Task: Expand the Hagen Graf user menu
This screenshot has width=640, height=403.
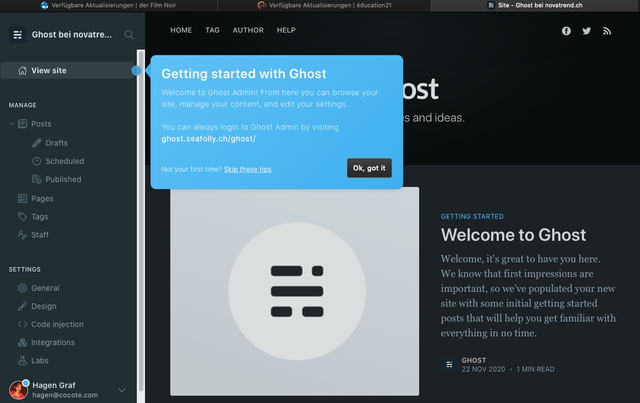Action: click(122, 390)
